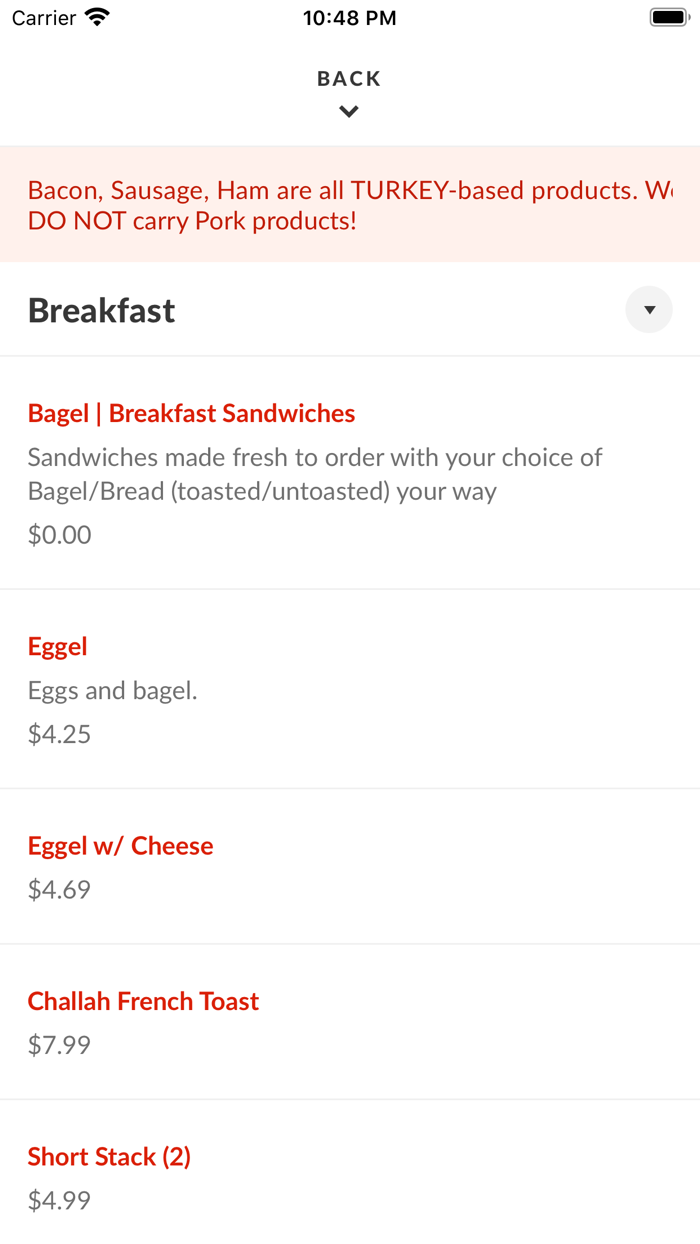Viewport: 700px width, 1244px height.
Task: Tap the down arrow under the BACK label
Action: click(349, 111)
